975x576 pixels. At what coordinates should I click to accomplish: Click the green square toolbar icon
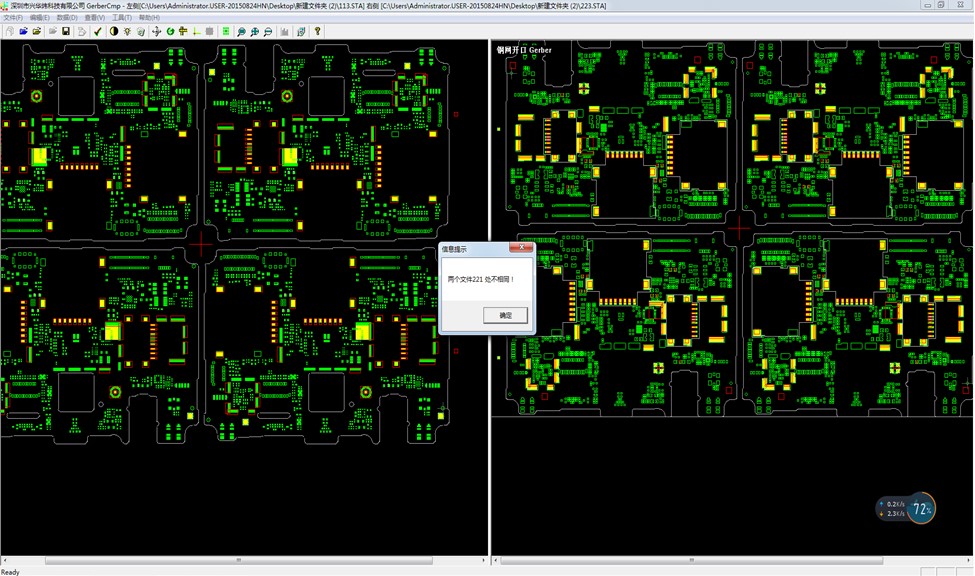226,31
